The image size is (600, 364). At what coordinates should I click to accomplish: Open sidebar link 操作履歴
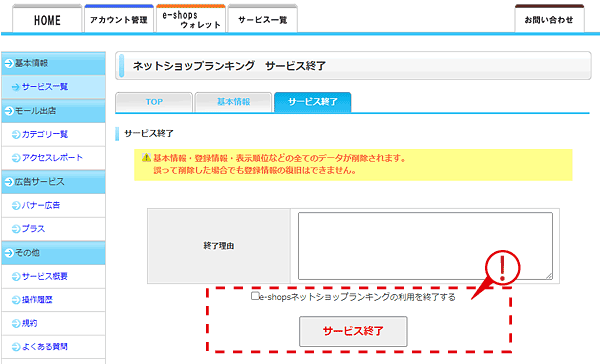tap(37, 300)
